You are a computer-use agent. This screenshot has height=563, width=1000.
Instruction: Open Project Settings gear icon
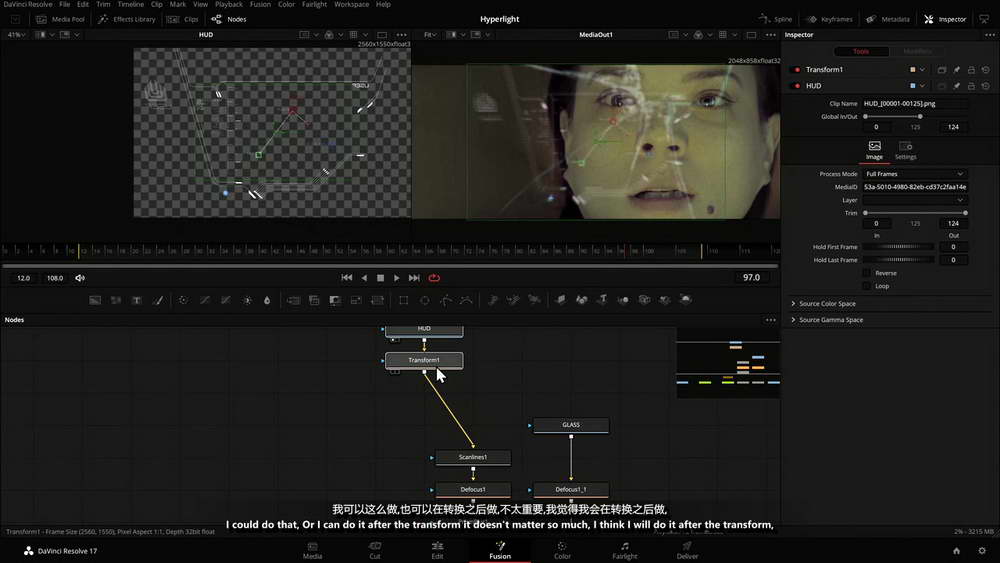[982, 551]
